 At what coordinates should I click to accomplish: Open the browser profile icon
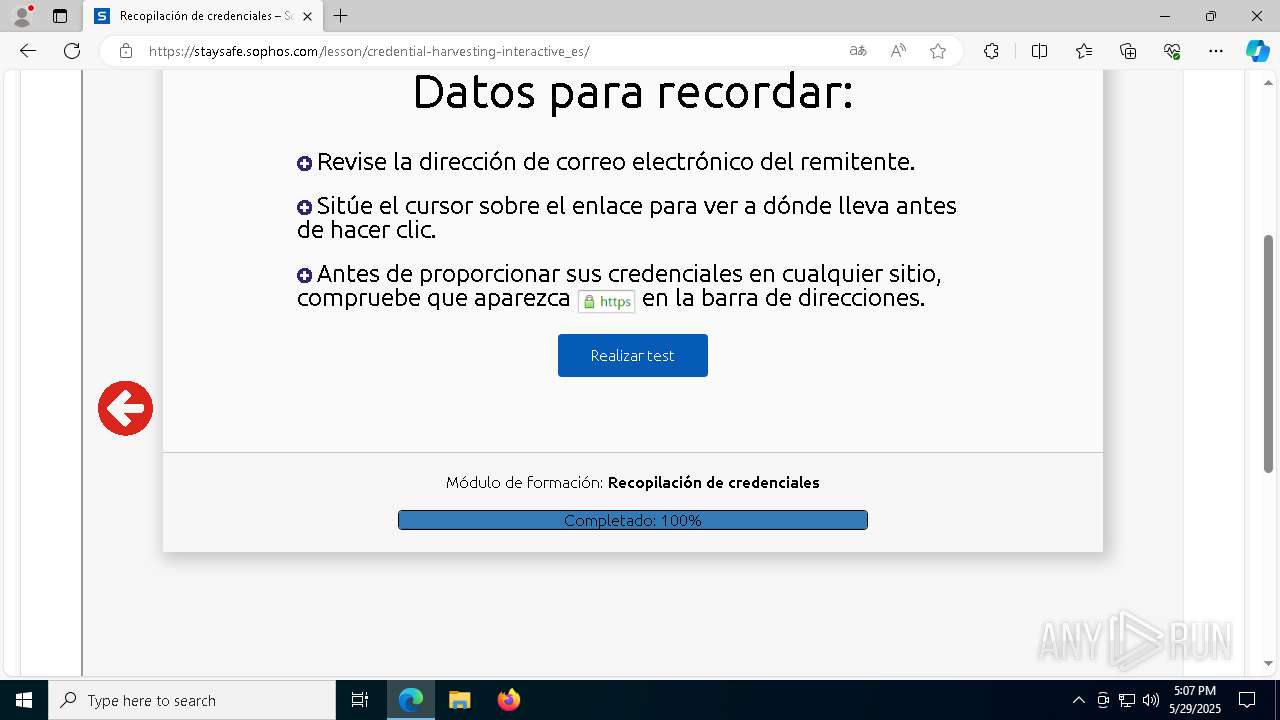click(x=22, y=16)
